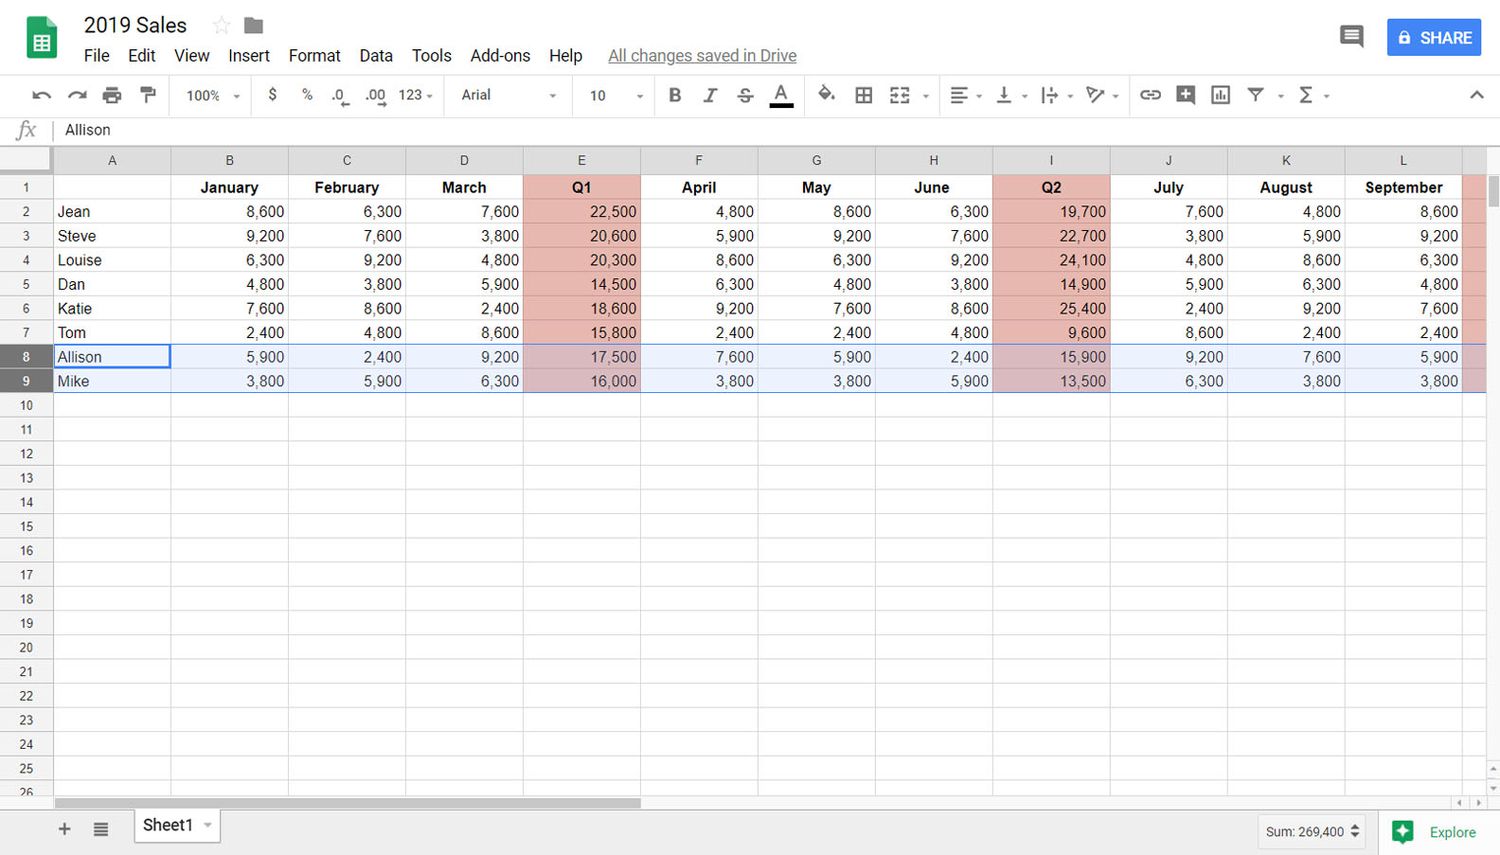Image resolution: width=1500 pixels, height=855 pixels.
Task: Toggle bold formatting
Action: click(675, 94)
